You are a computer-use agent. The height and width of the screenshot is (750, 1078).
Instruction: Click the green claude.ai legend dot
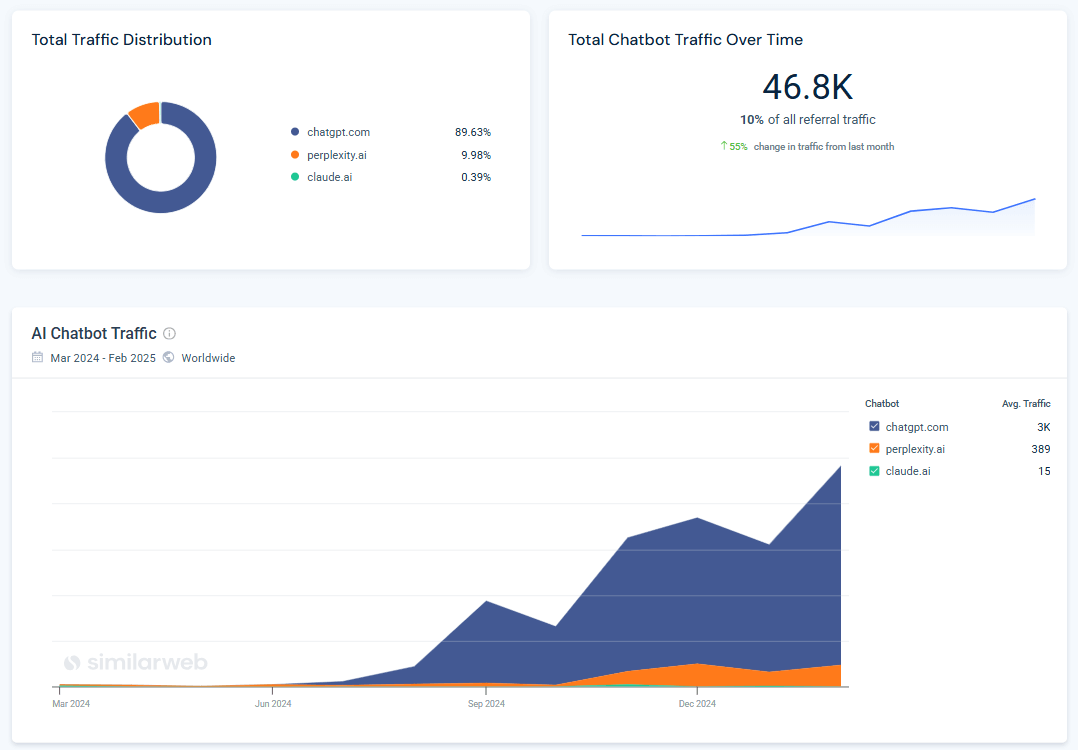coord(293,177)
